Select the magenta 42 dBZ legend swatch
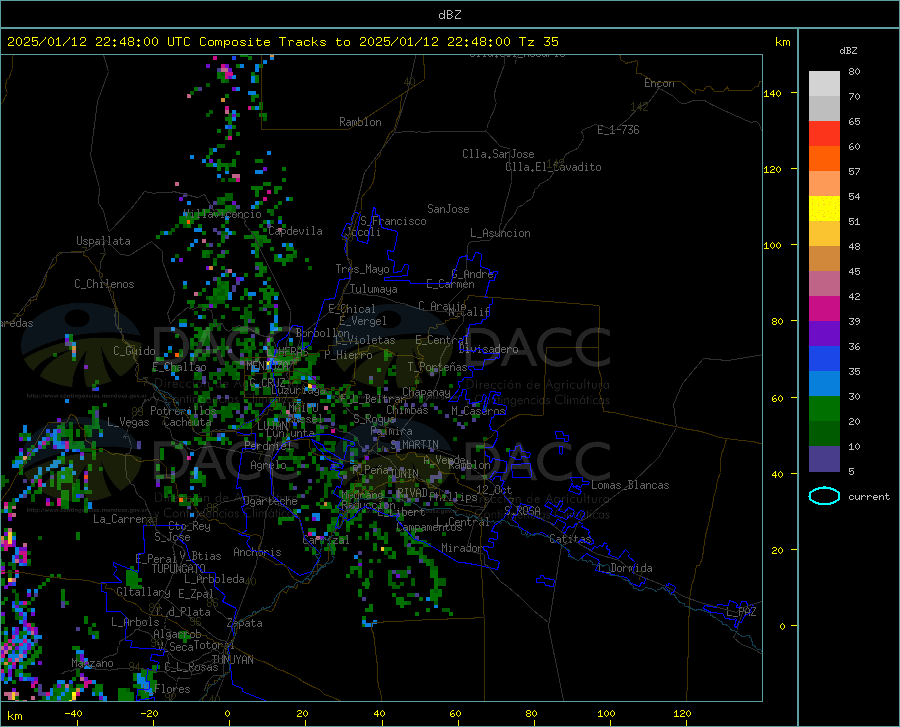The image size is (900, 727). (824, 308)
